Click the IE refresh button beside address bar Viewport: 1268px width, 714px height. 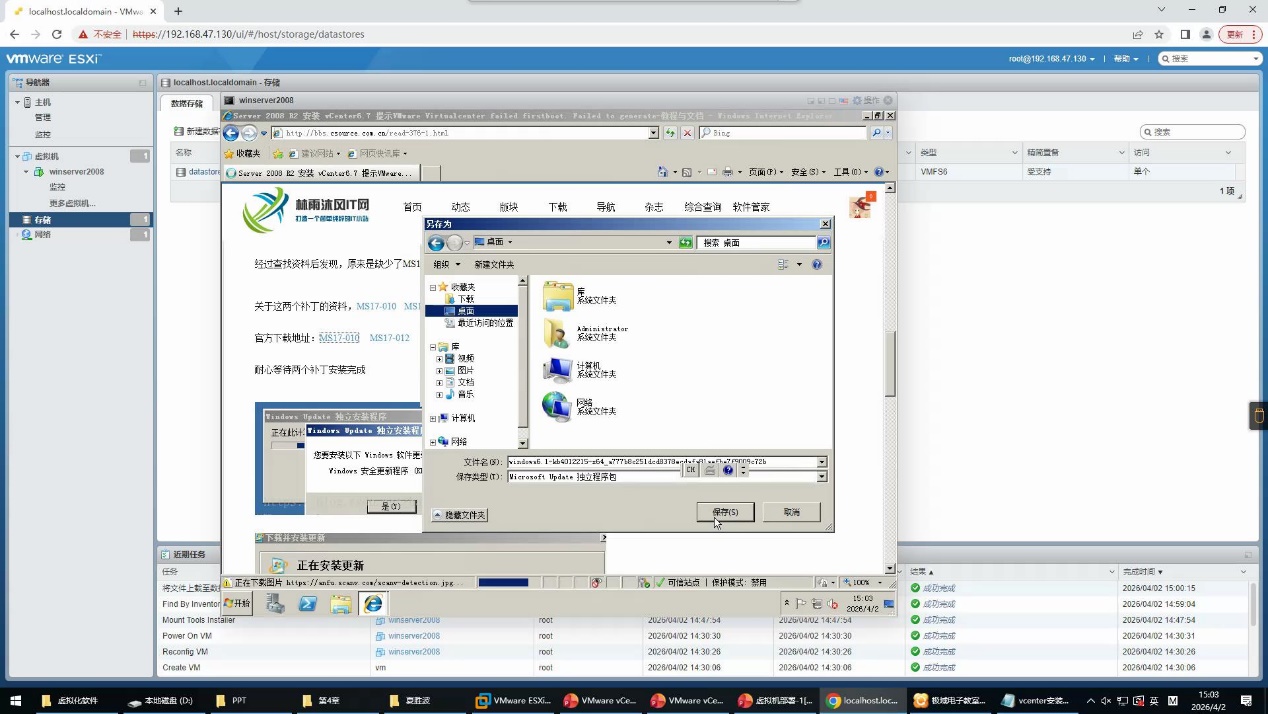(x=671, y=133)
